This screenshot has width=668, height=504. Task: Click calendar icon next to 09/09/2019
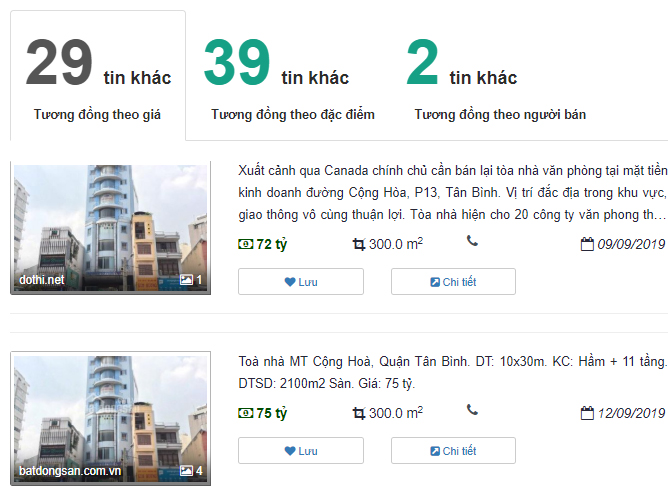coord(587,244)
